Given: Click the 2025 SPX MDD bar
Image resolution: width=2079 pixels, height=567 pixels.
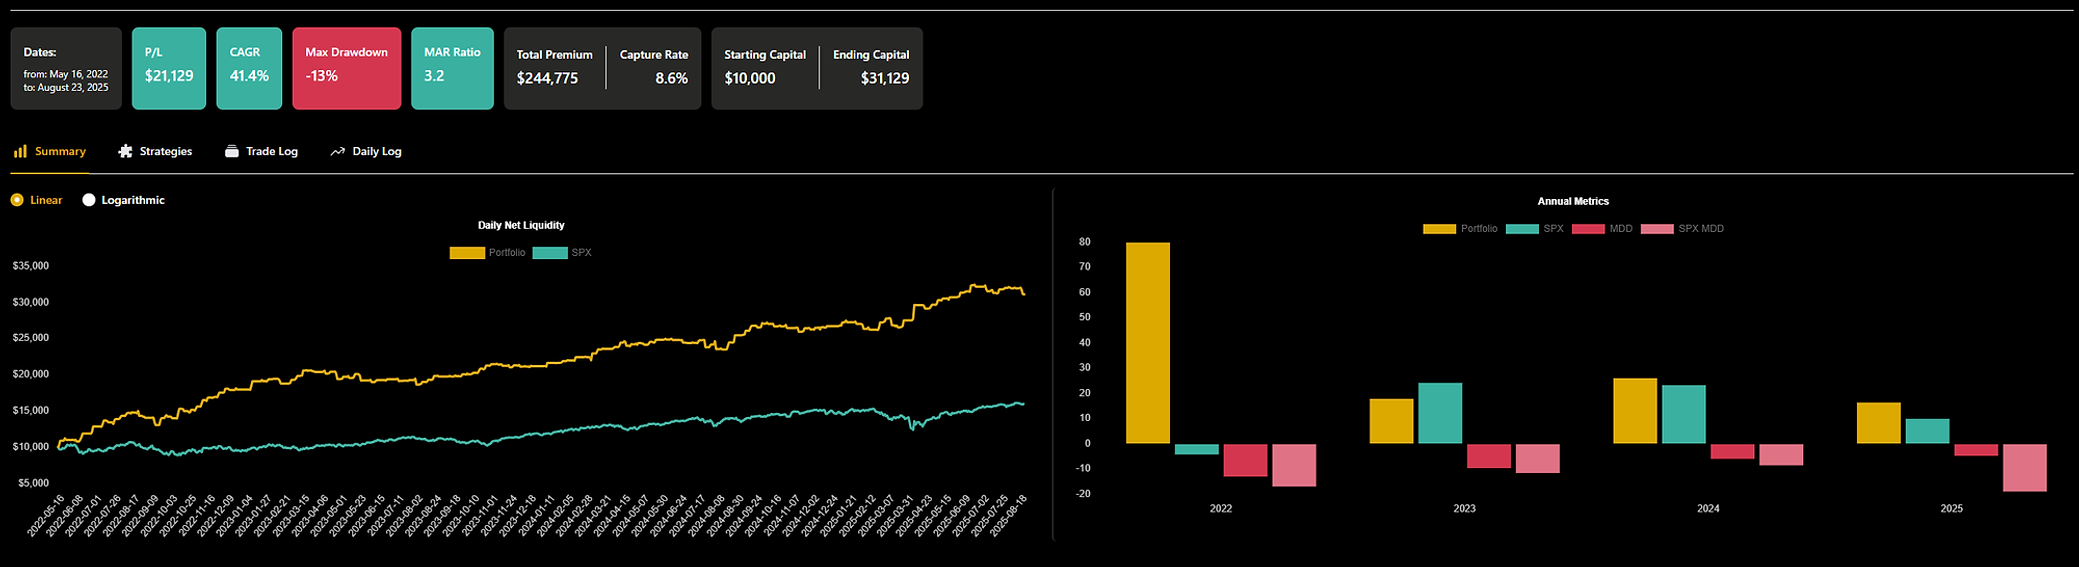Looking at the screenshot, I should (x=2025, y=468).
